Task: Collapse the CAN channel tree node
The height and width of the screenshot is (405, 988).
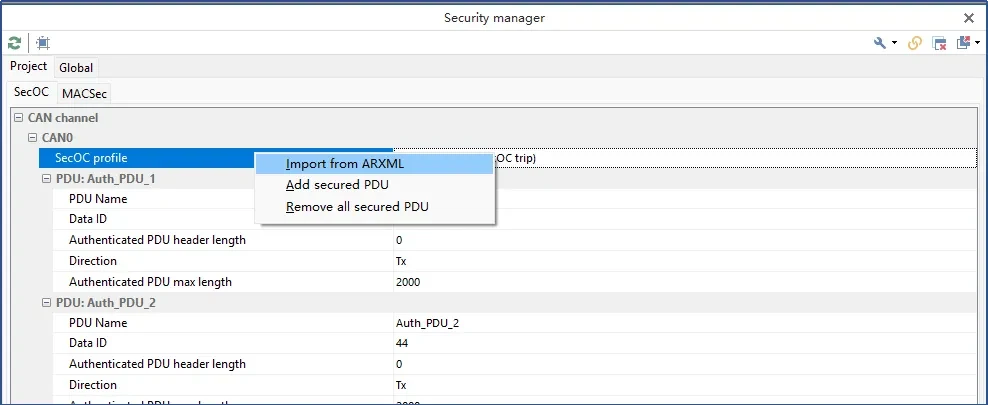Action: pos(19,118)
